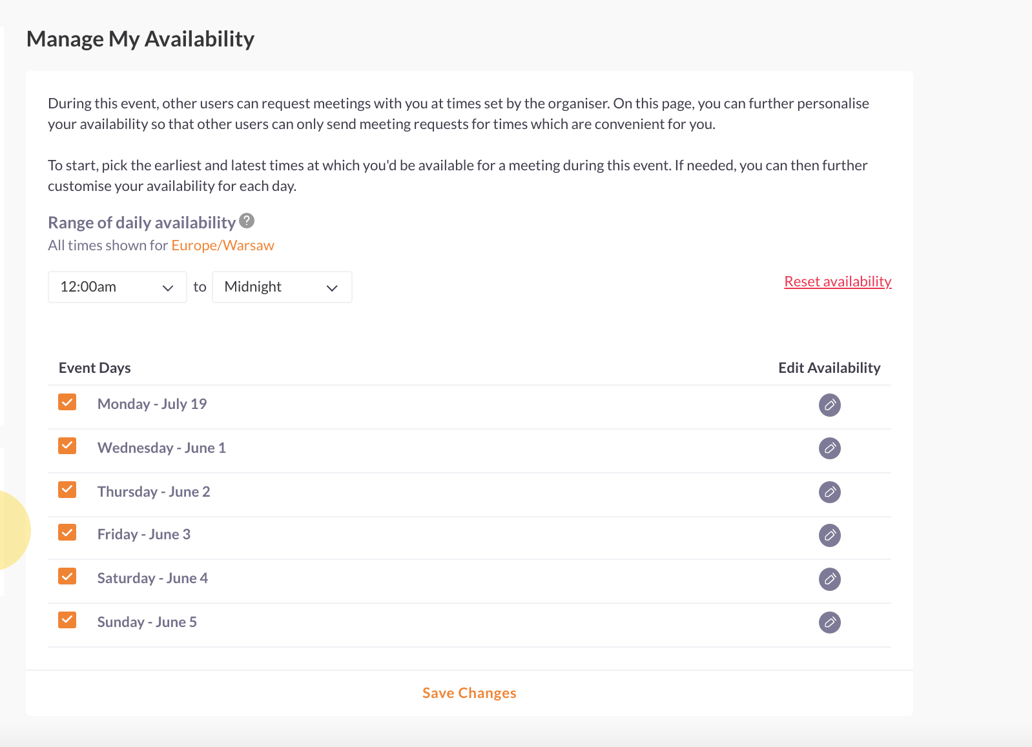The image size is (1032, 747).
Task: Open the help tooltip beside Range of daily availability
Action: 245,220
